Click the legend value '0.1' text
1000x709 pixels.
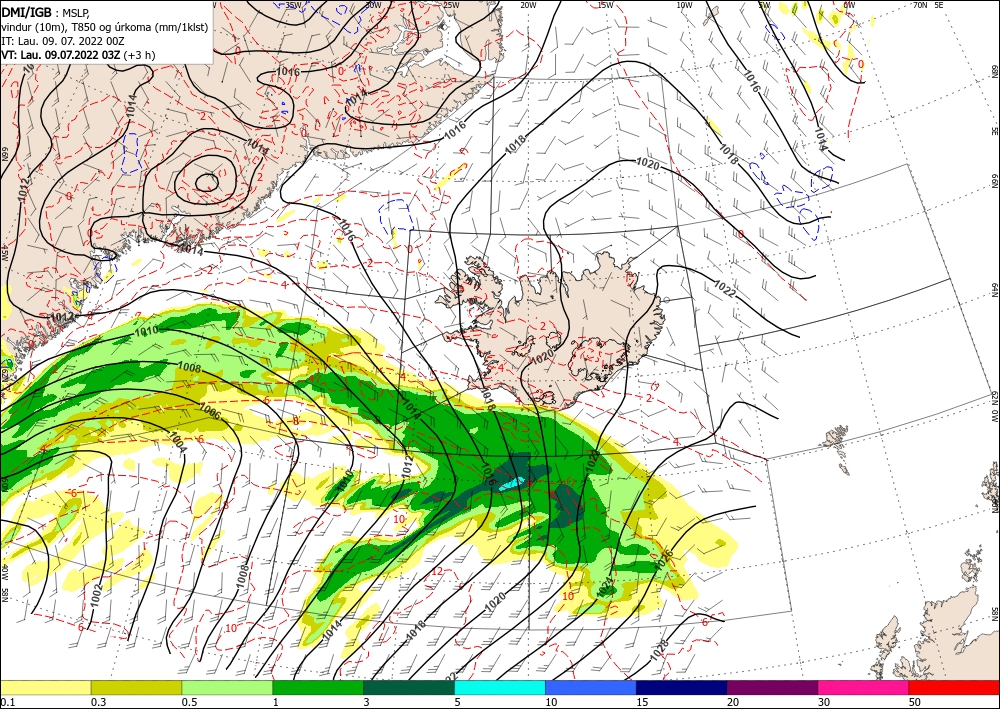tap(6, 702)
